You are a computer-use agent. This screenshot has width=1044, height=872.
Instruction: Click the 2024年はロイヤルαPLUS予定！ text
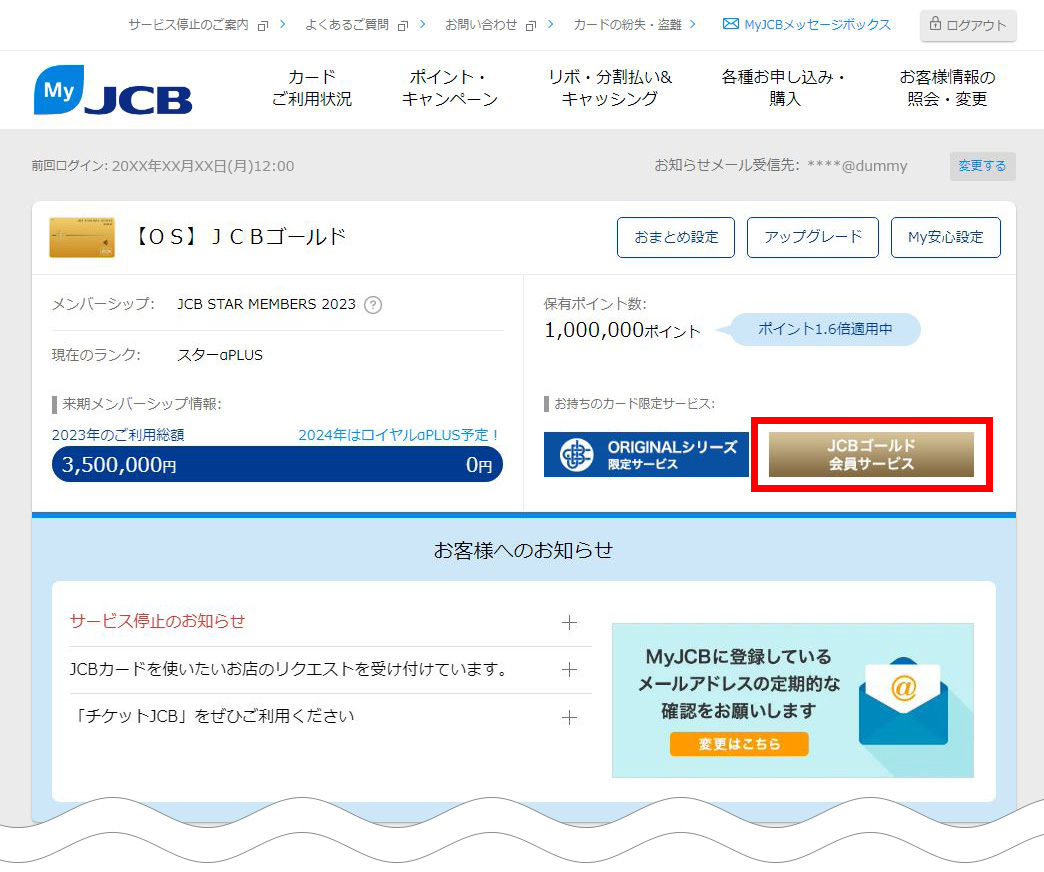399,435
